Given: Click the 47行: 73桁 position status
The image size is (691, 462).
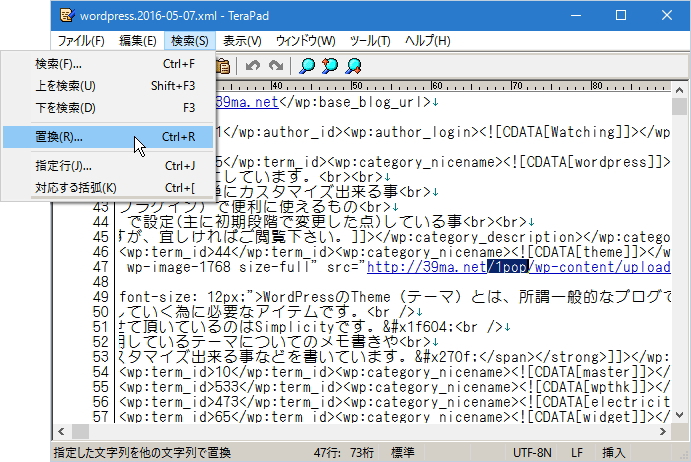Looking at the screenshot, I should click(344, 453).
